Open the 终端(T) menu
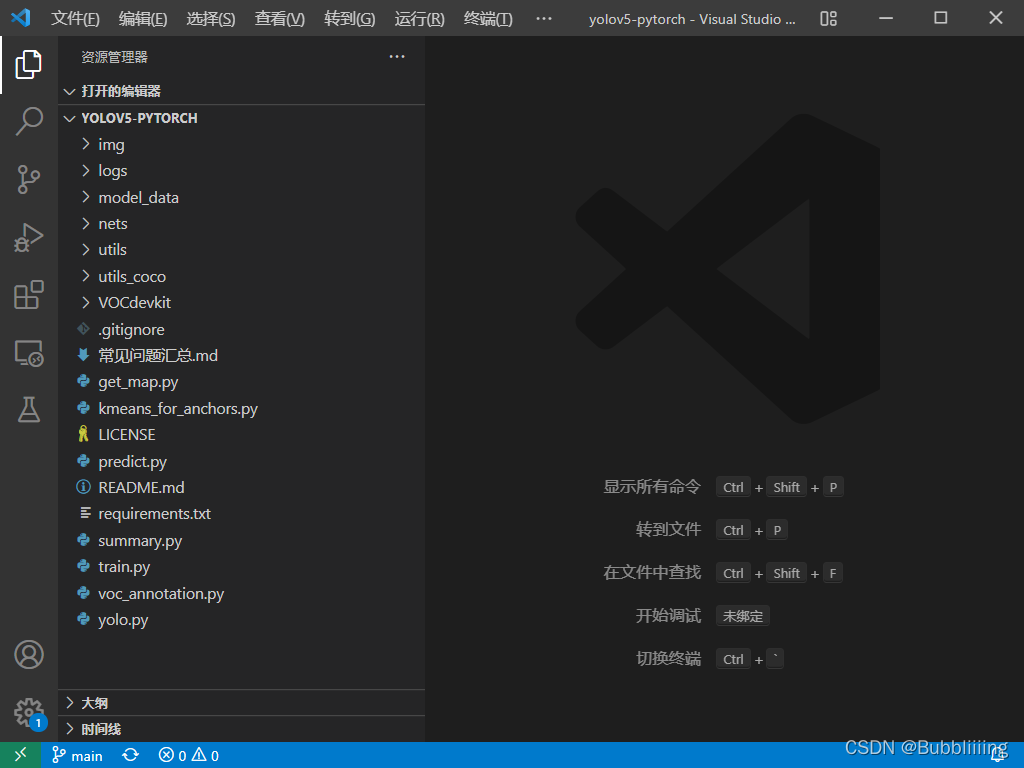Image resolution: width=1024 pixels, height=768 pixels. tap(488, 19)
